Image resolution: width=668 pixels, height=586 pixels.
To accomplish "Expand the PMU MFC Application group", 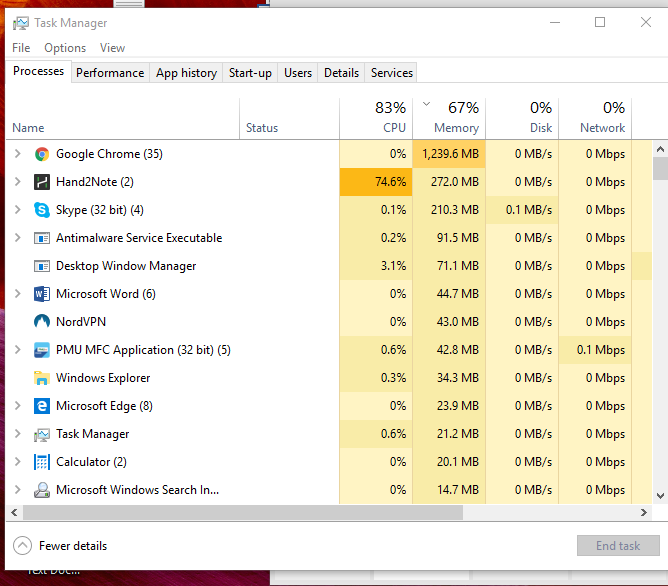I will pos(17,350).
